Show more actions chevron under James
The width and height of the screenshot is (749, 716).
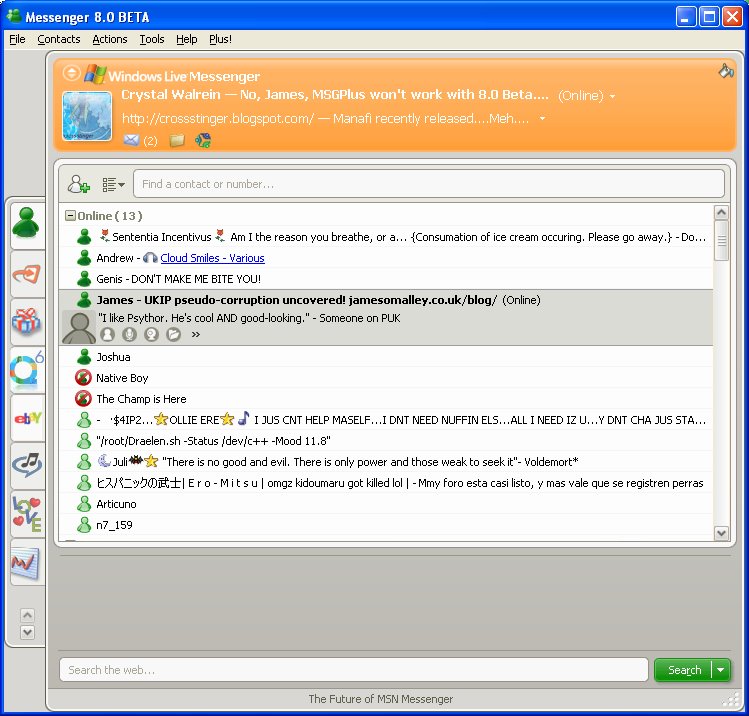click(x=195, y=334)
